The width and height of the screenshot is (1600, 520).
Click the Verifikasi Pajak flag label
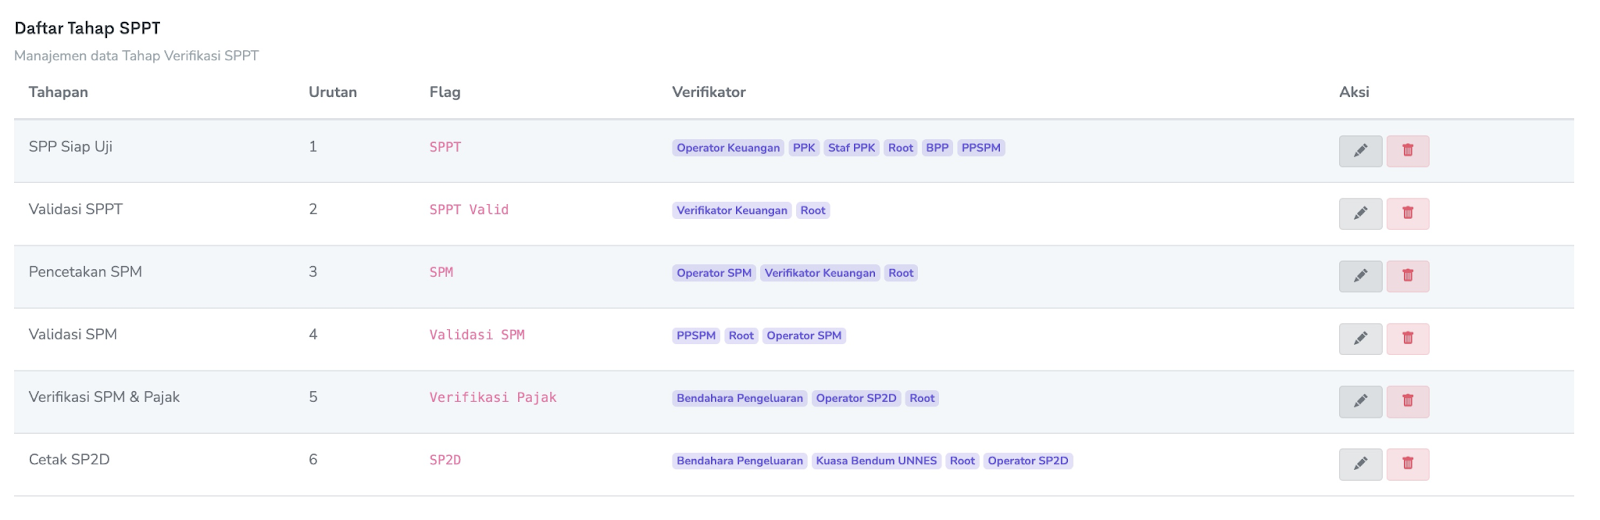(492, 398)
